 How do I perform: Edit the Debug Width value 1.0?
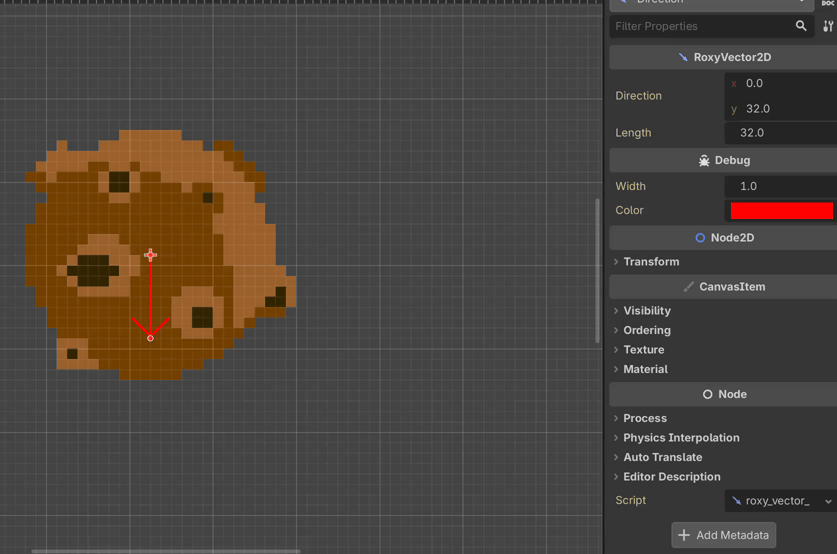pos(780,186)
